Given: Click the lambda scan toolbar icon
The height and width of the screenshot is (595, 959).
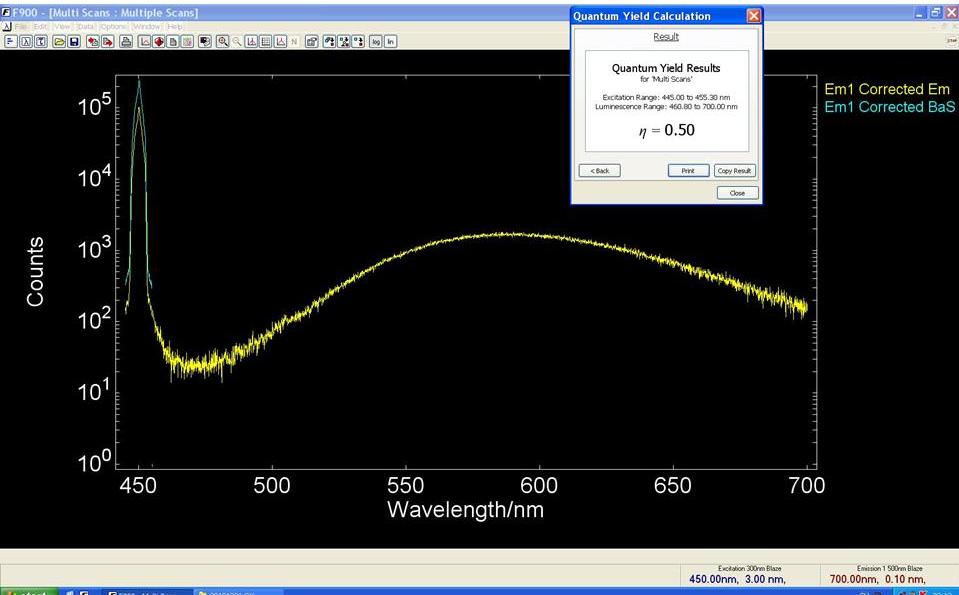Looking at the screenshot, I should pyautogui.click(x=27, y=42).
